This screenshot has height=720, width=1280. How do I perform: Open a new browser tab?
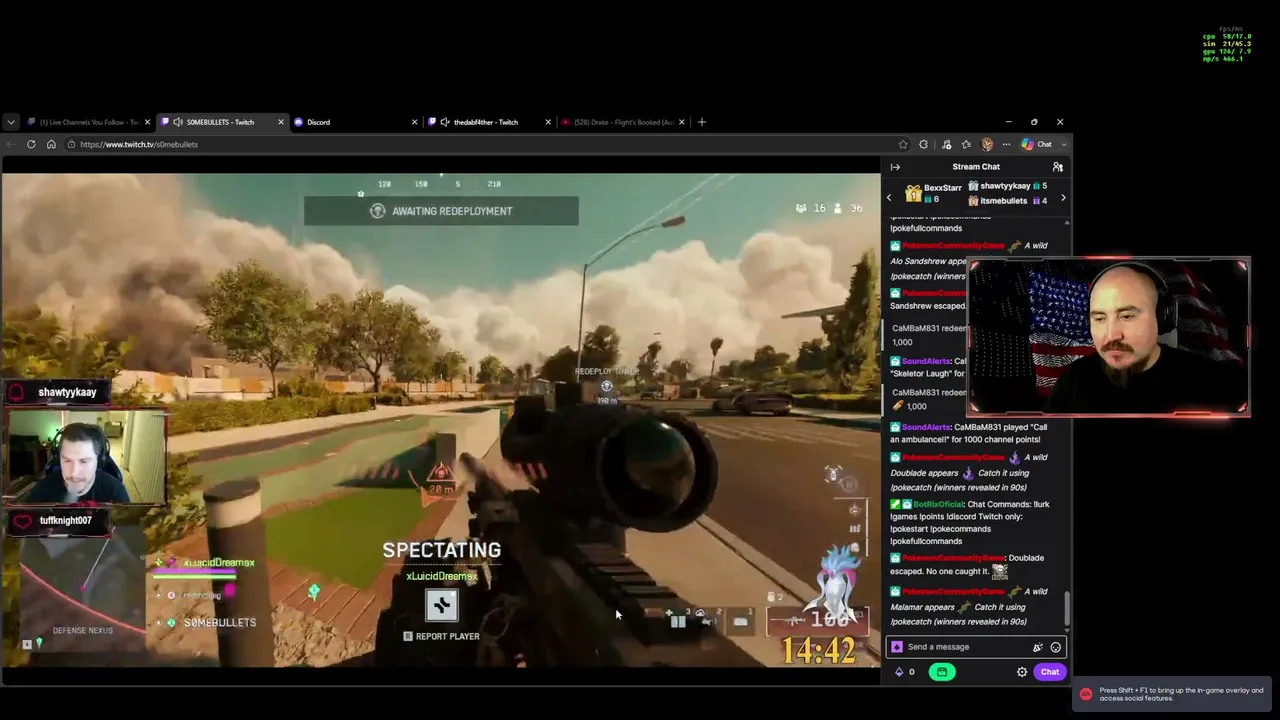coord(701,122)
